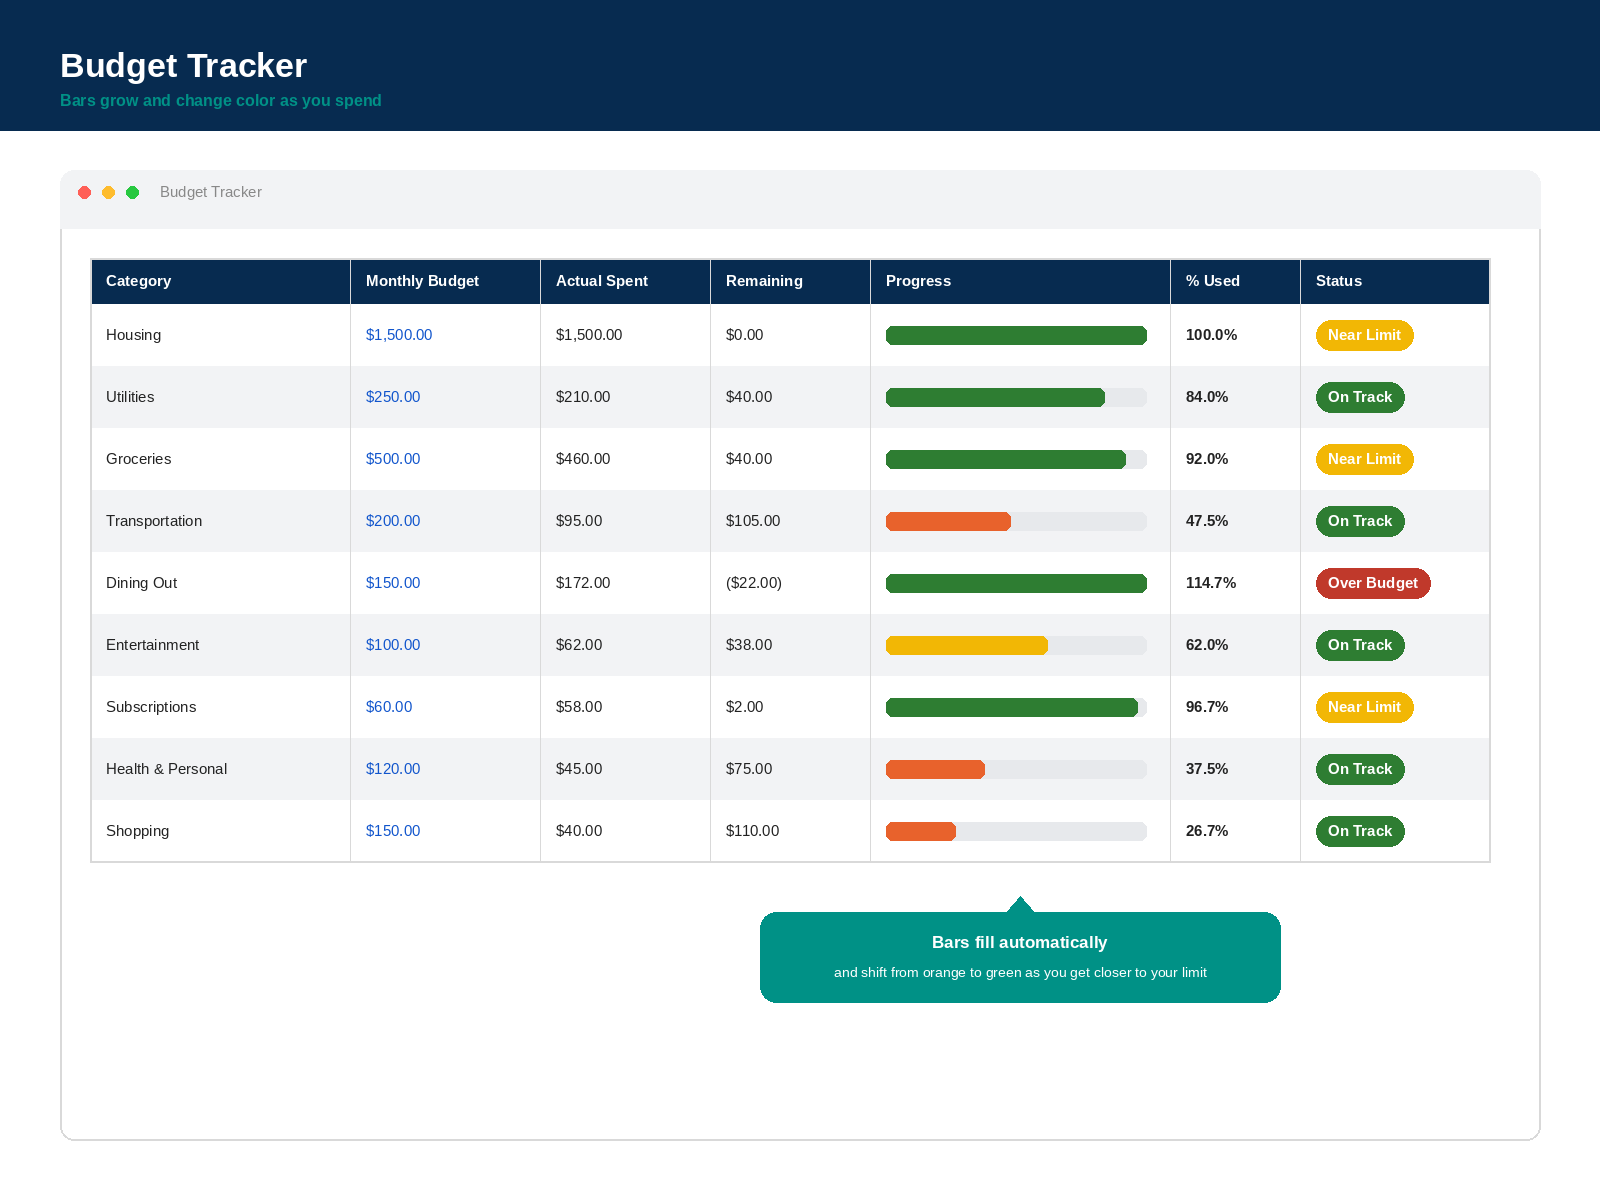Image resolution: width=1600 pixels, height=1200 pixels.
Task: Click the Over Budget badge for Dining Out
Action: (x=1373, y=583)
